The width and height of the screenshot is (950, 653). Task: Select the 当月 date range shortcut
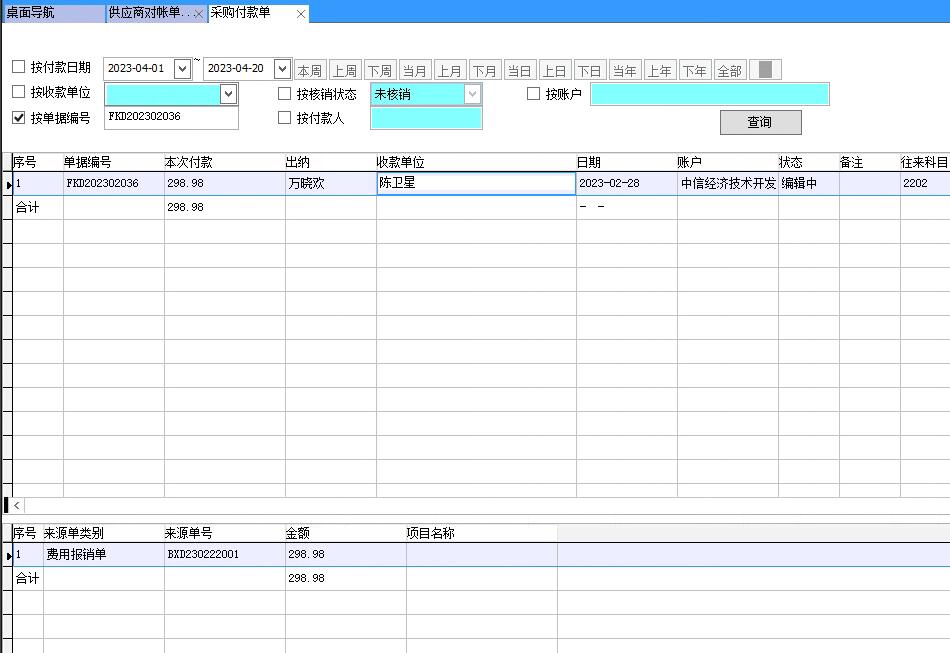tap(415, 69)
